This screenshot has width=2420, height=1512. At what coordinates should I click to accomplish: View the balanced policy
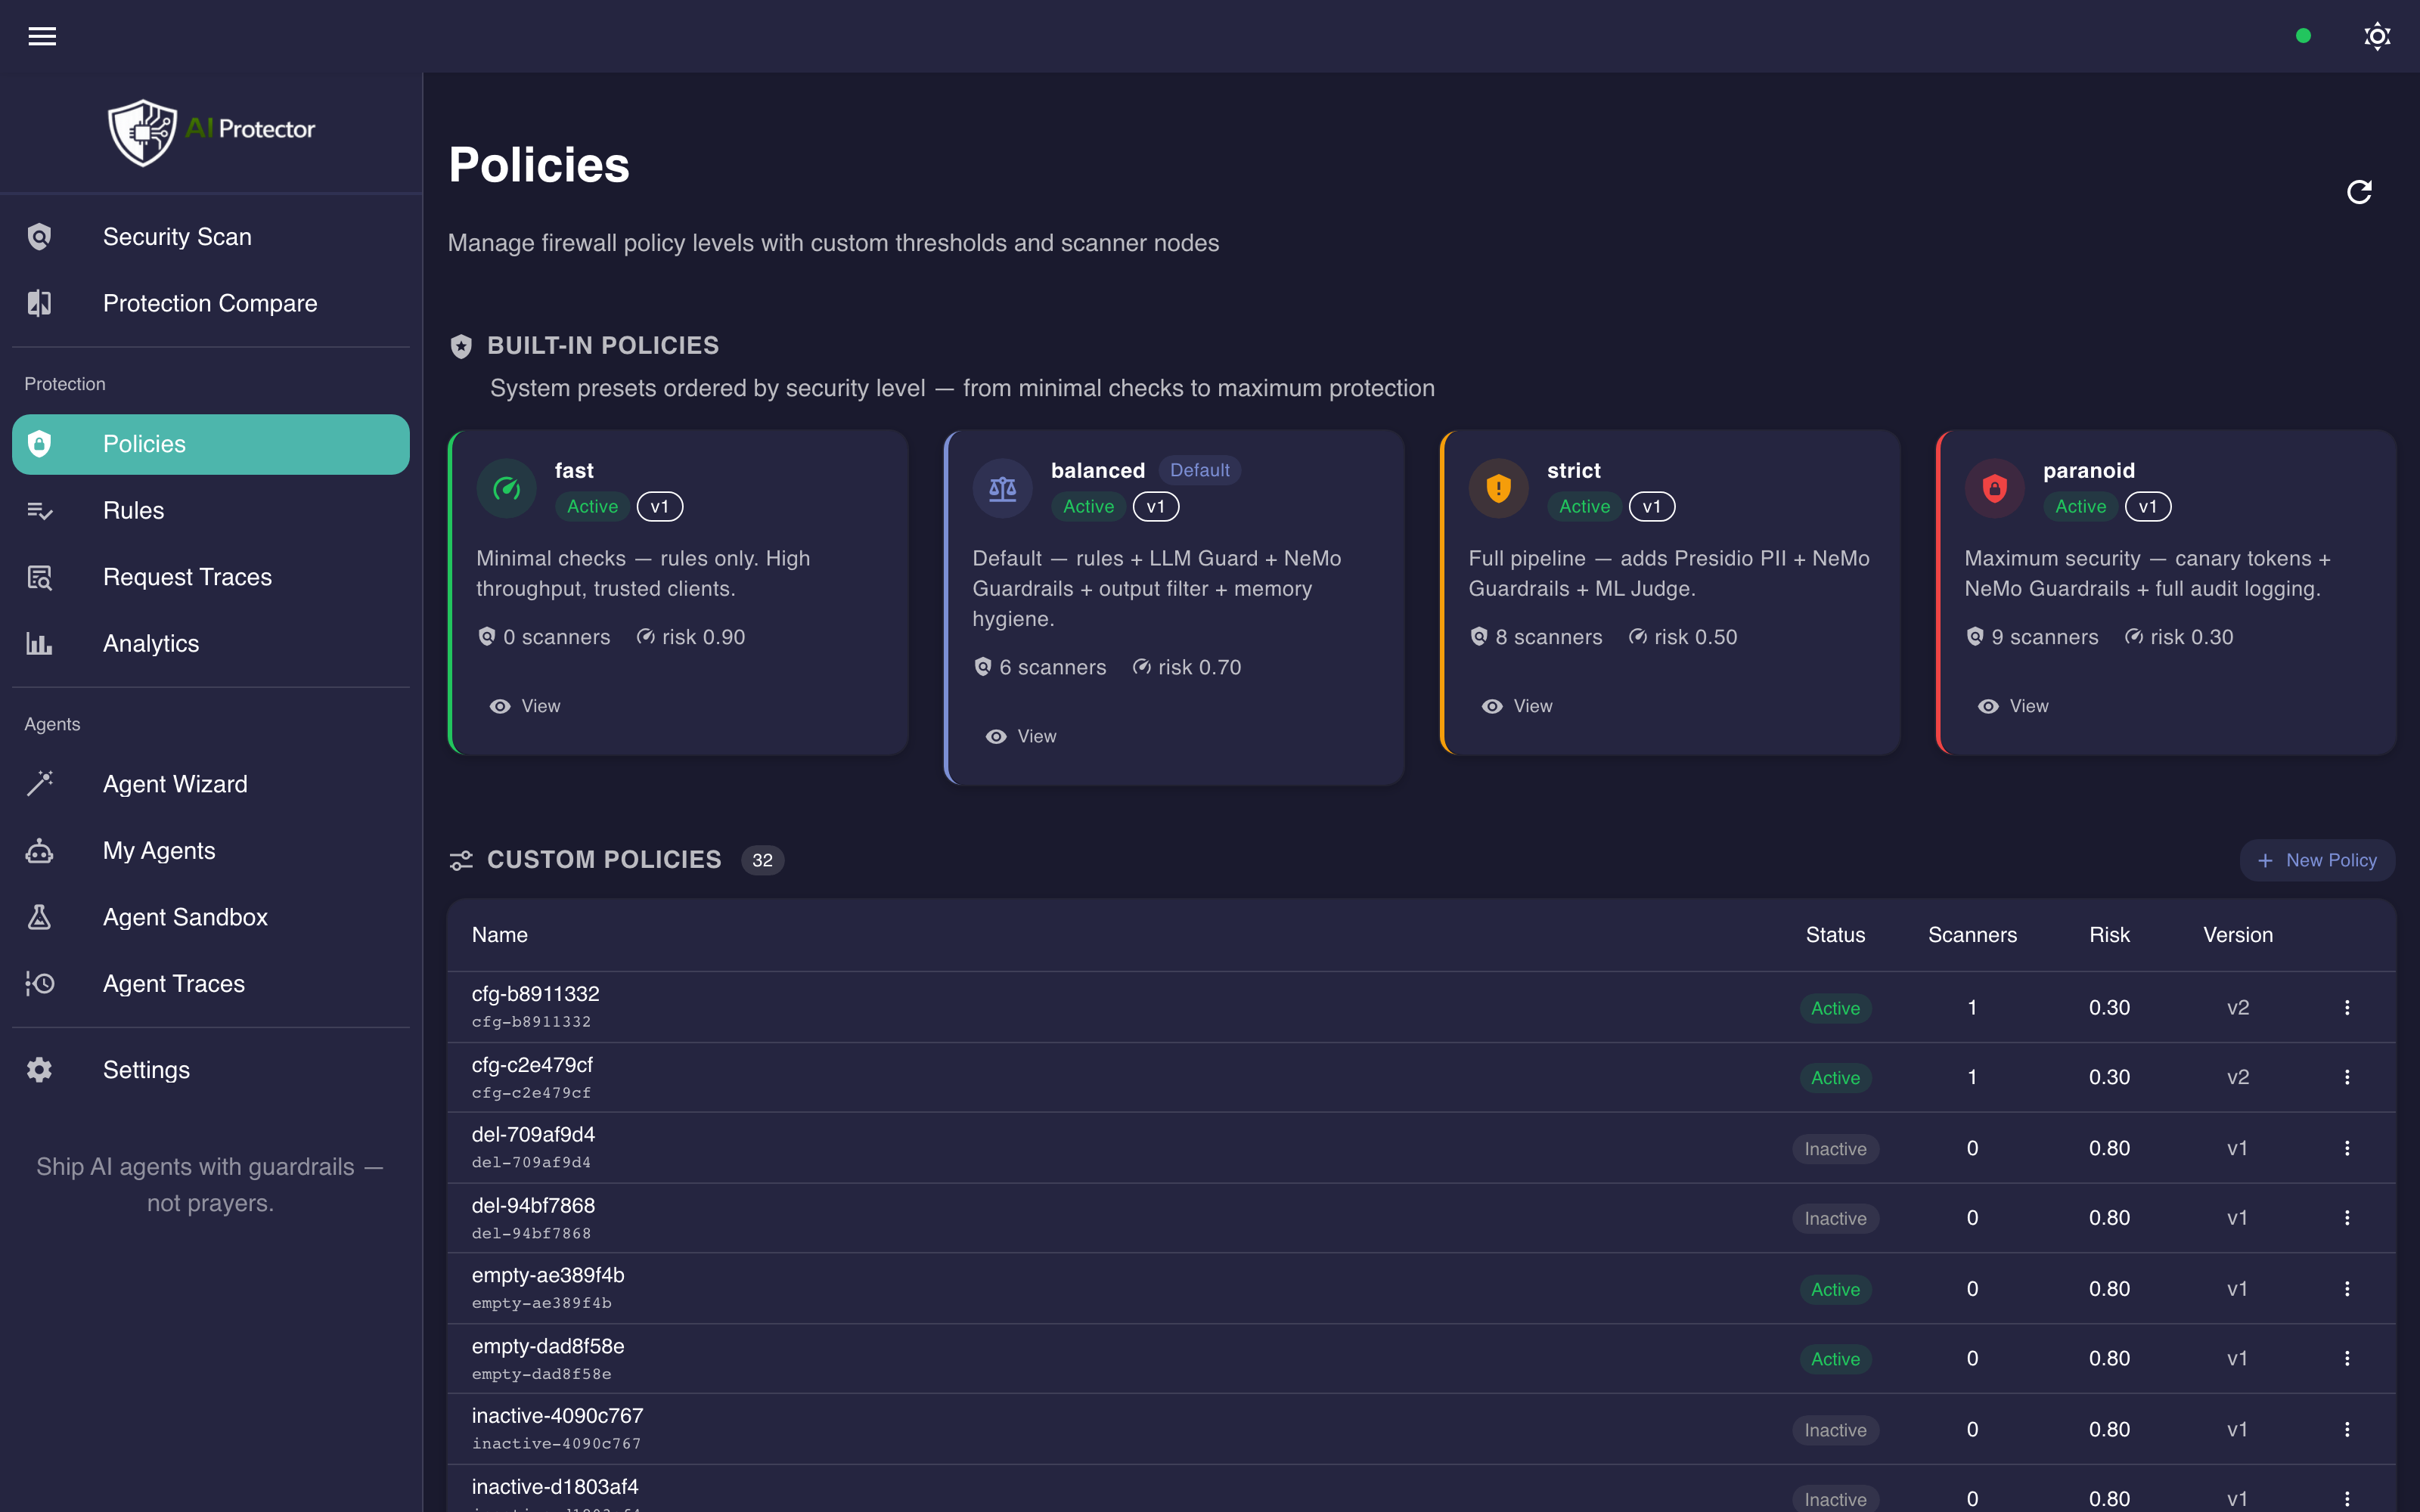tap(1021, 736)
